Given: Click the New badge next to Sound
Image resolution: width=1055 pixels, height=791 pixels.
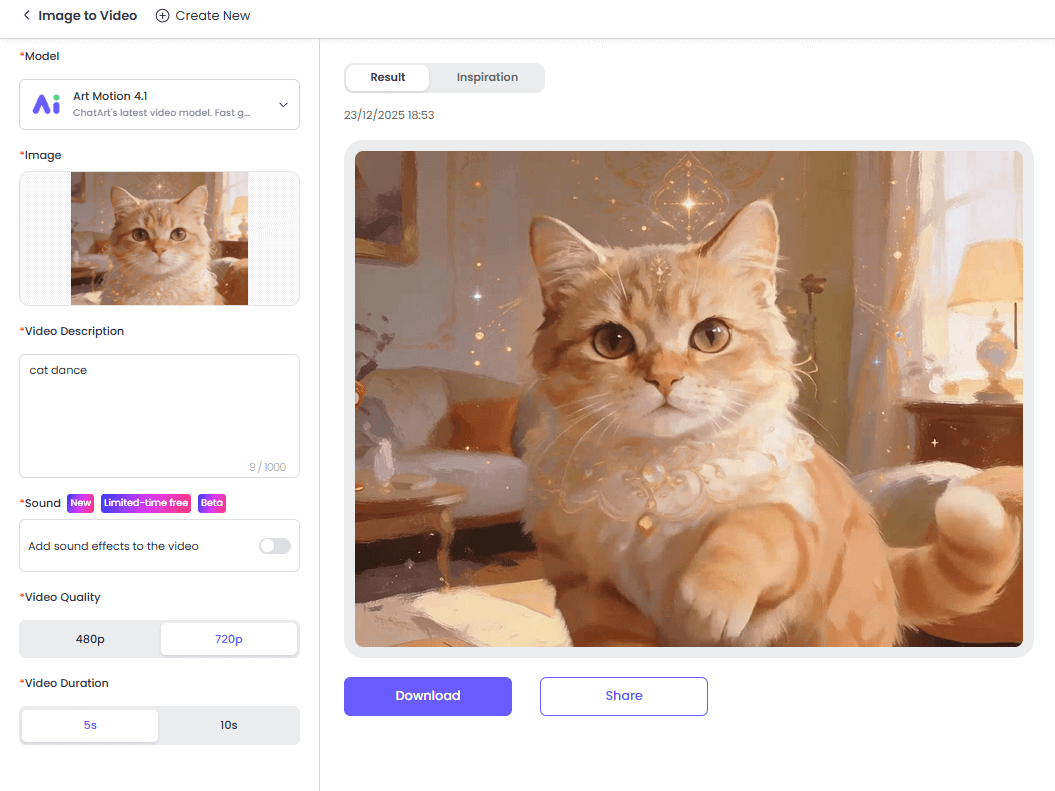Looking at the screenshot, I should coord(80,503).
